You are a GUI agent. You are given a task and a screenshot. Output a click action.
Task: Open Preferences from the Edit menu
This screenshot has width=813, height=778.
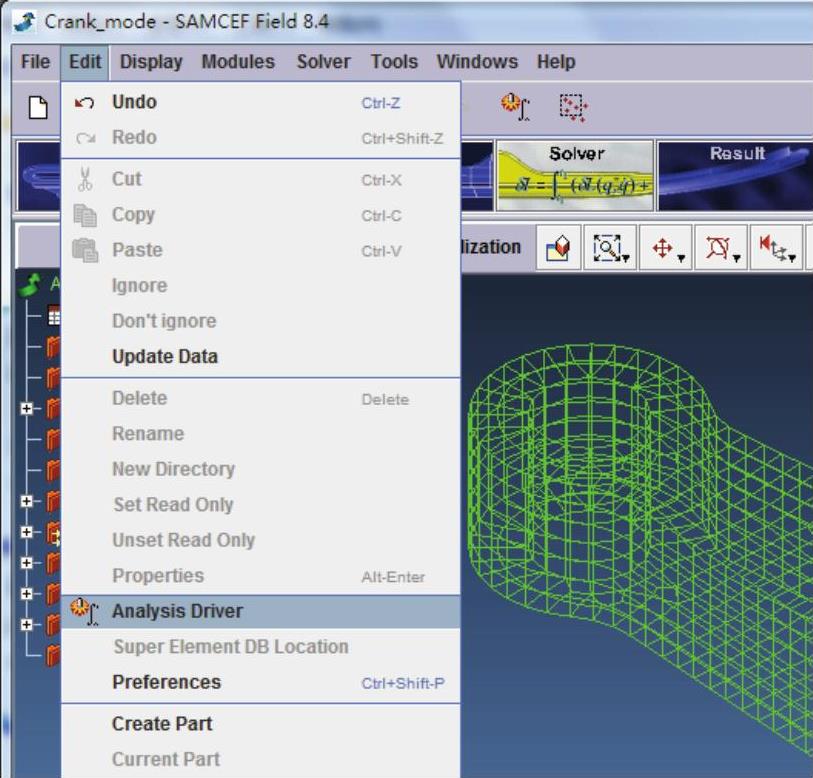point(166,682)
